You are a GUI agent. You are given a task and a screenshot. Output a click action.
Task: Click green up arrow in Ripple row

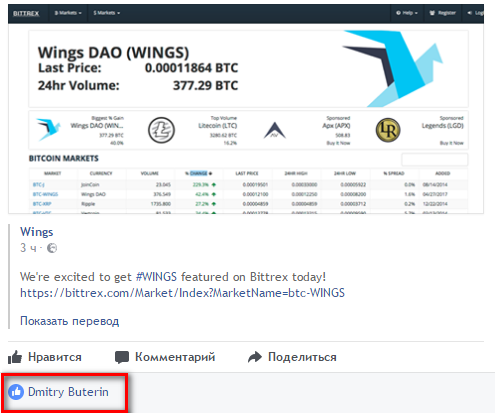point(214,204)
